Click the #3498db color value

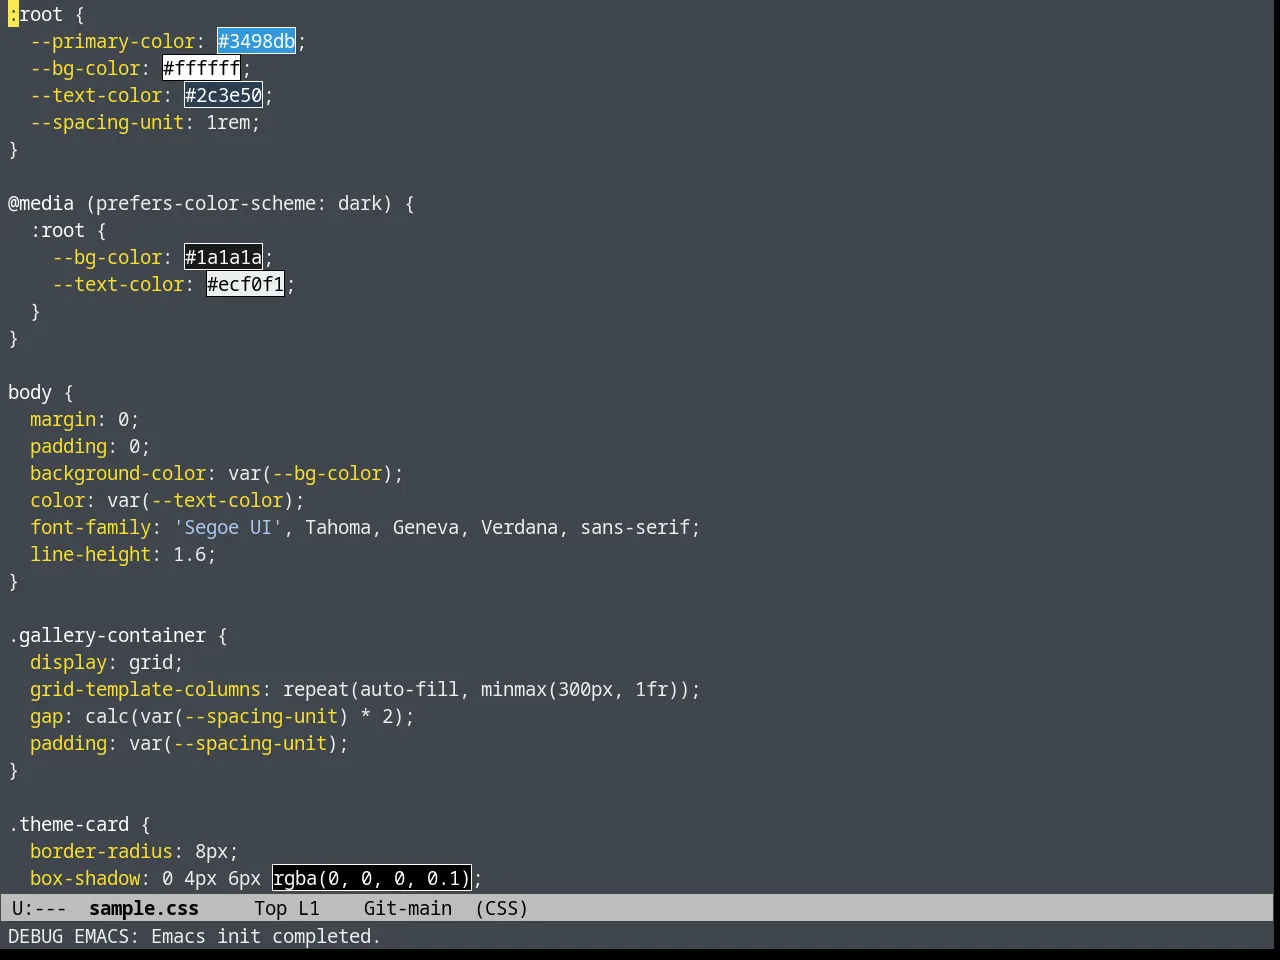pyautogui.click(x=256, y=41)
